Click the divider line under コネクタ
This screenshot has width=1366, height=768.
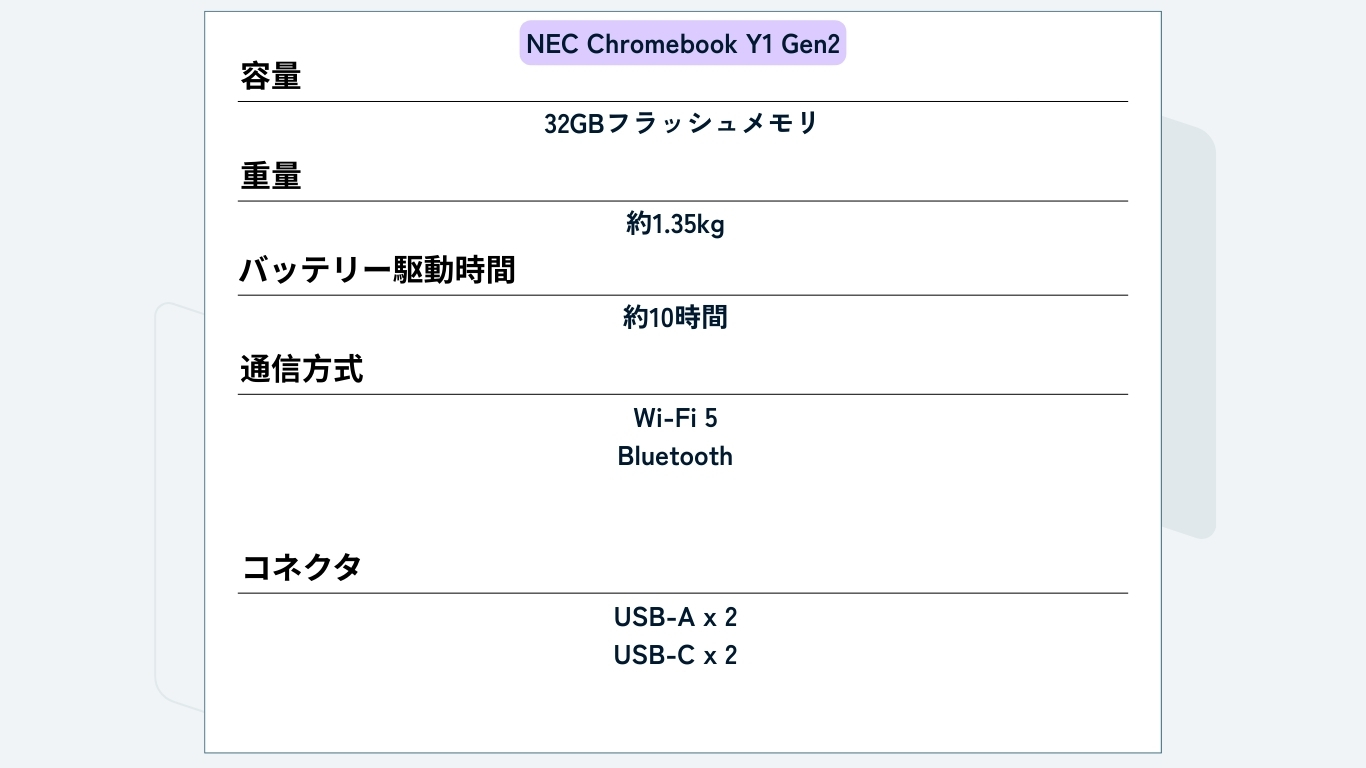pyautogui.click(x=683, y=593)
